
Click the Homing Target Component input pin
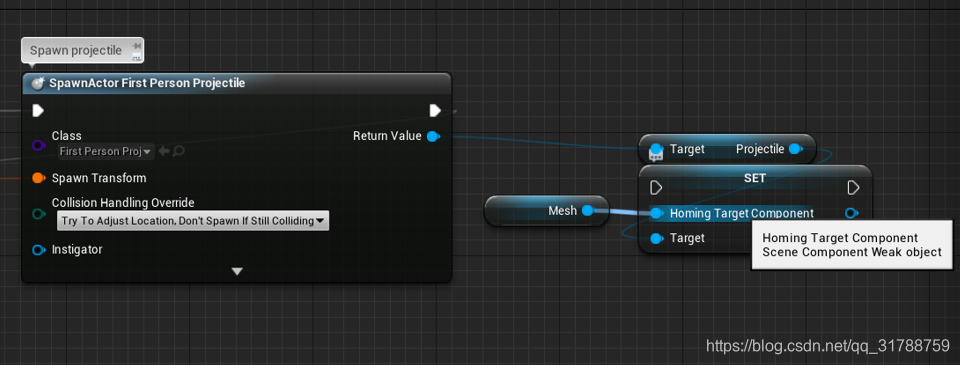pyautogui.click(x=656, y=213)
